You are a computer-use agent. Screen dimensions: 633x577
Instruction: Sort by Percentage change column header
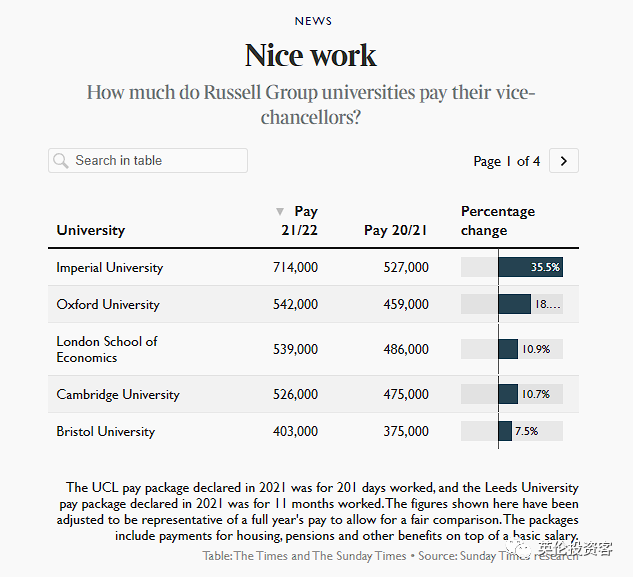click(x=497, y=221)
